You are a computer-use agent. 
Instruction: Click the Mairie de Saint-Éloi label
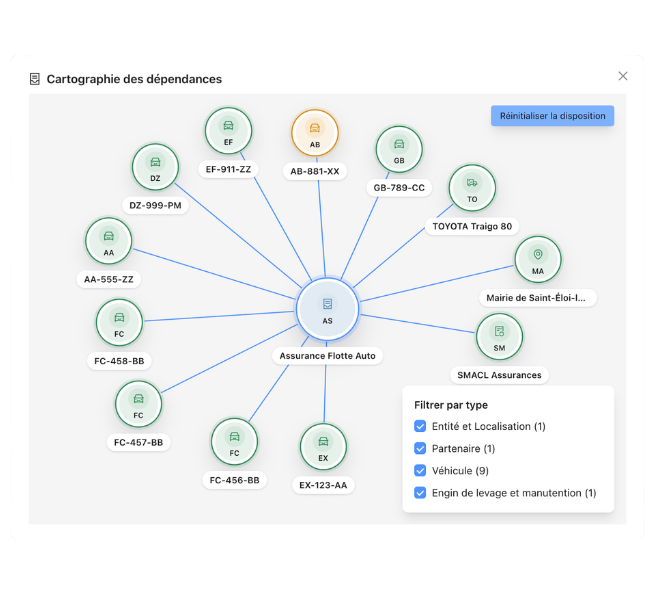pyautogui.click(x=538, y=298)
